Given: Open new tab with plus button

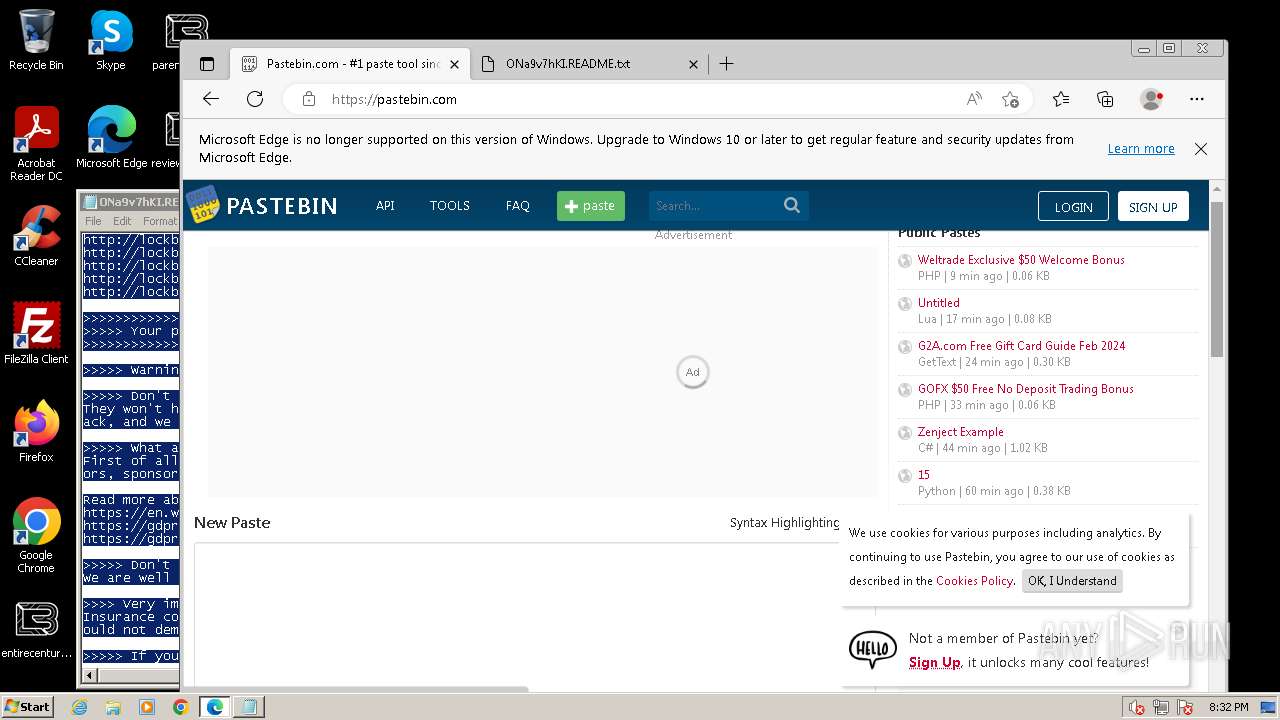Looking at the screenshot, I should (x=727, y=64).
